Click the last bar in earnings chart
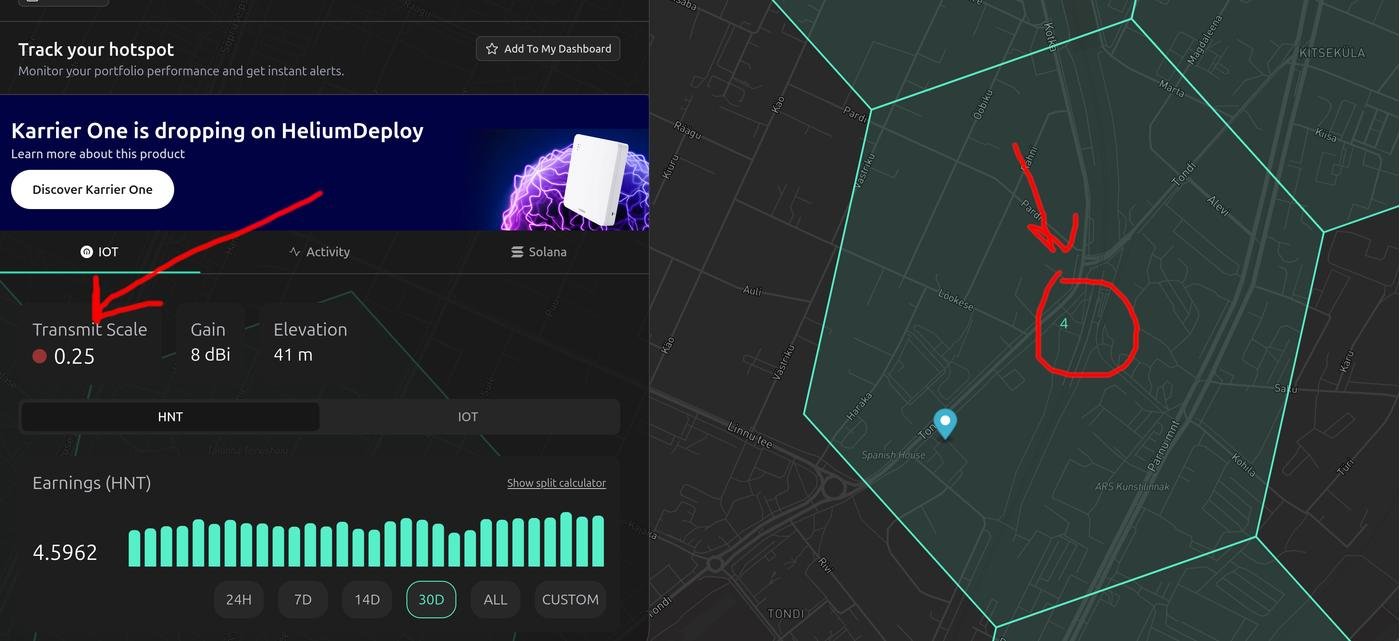The height and width of the screenshot is (641, 1400). click(598, 541)
